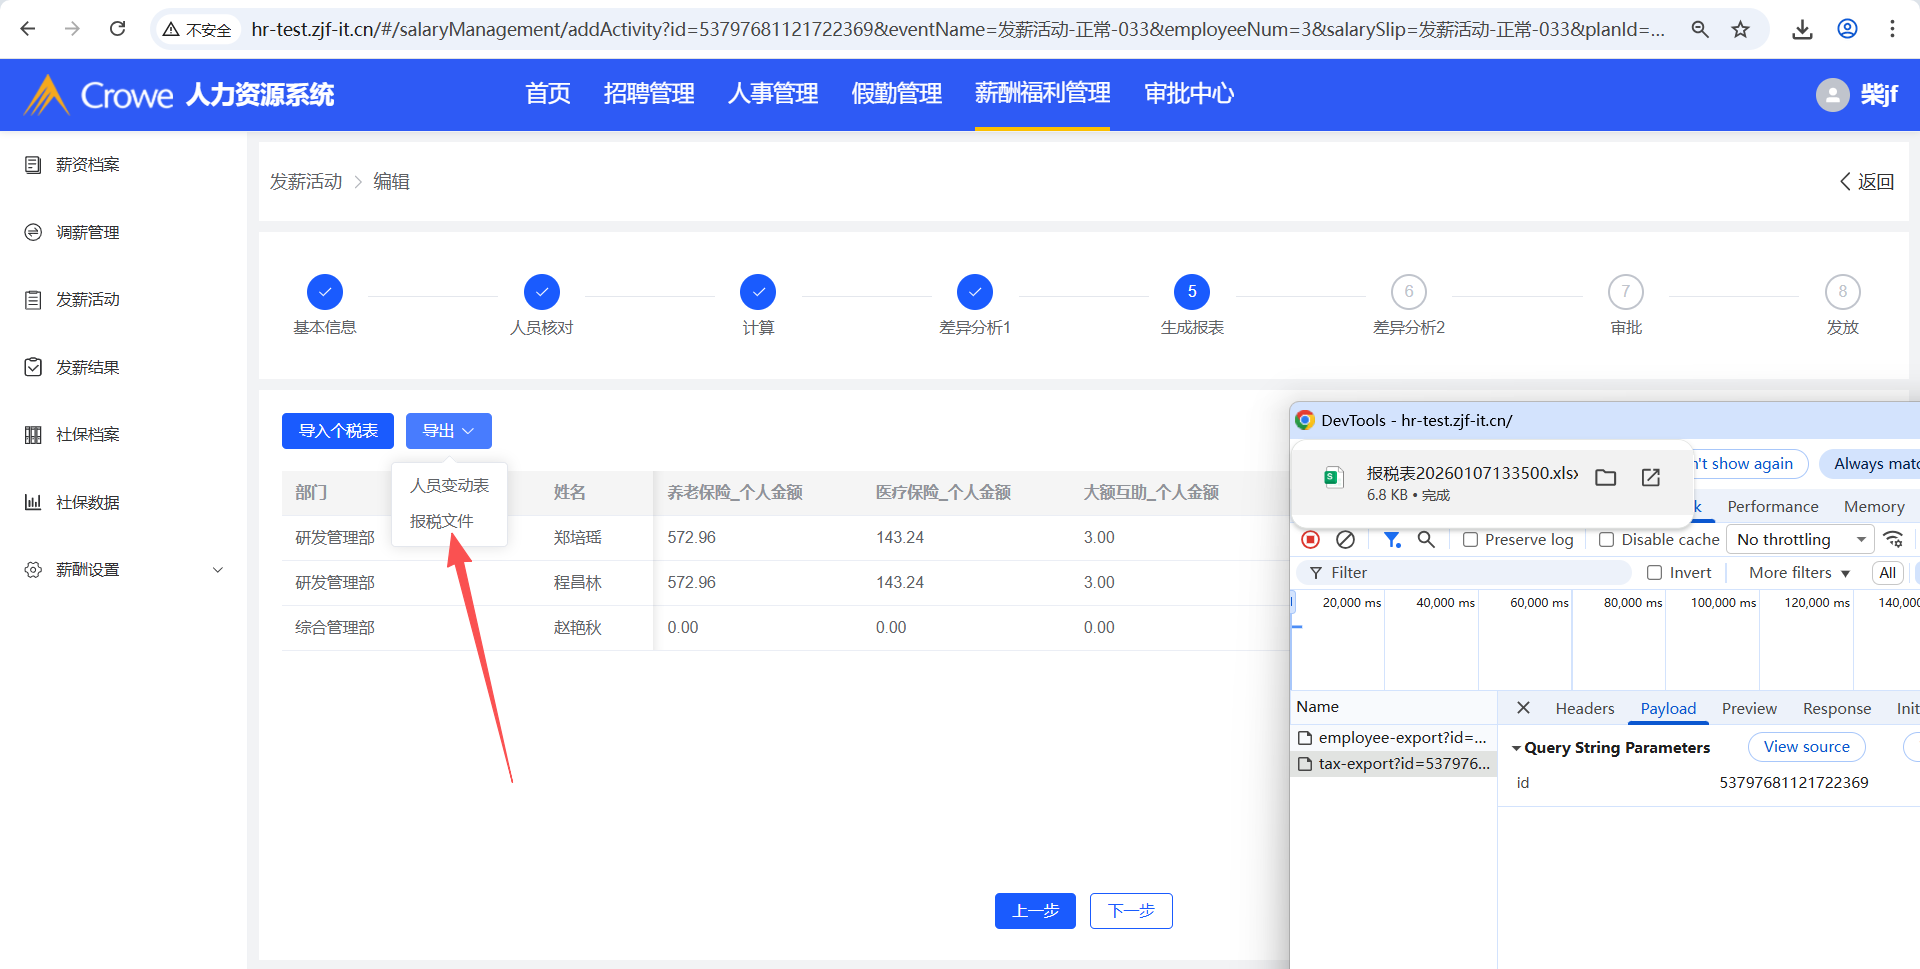
Task: Toggle the Disable cache checkbox
Action: pyautogui.click(x=1607, y=540)
